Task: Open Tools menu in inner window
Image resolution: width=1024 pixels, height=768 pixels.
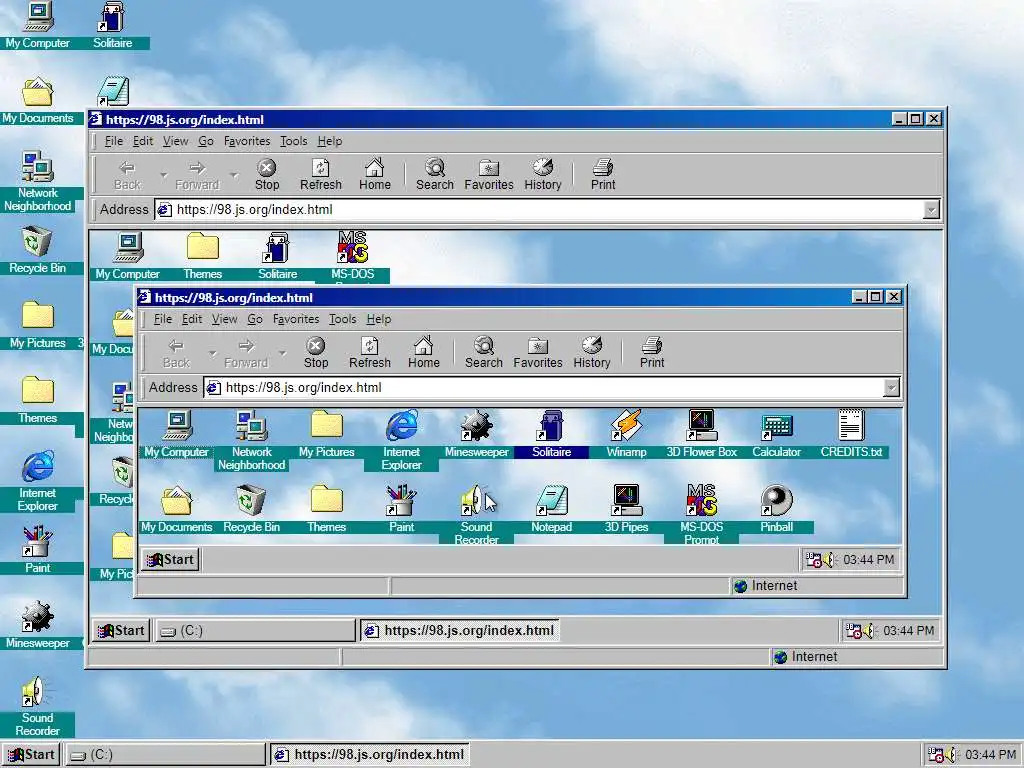Action: point(342,319)
